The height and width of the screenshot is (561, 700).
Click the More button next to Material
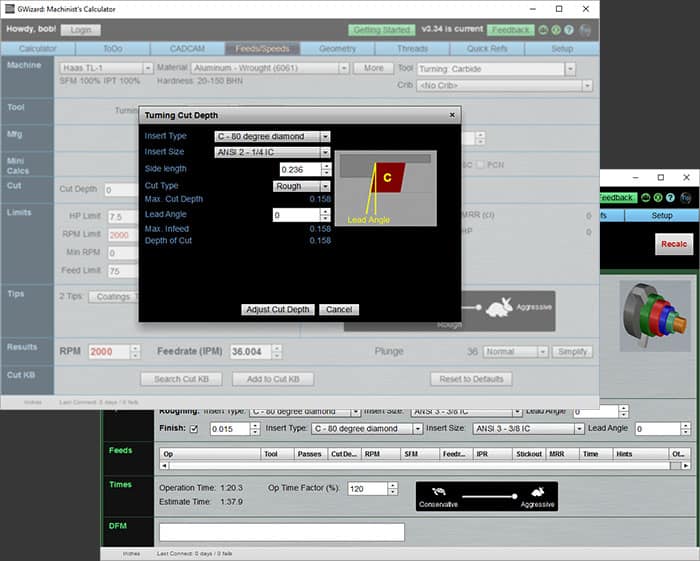pos(374,68)
